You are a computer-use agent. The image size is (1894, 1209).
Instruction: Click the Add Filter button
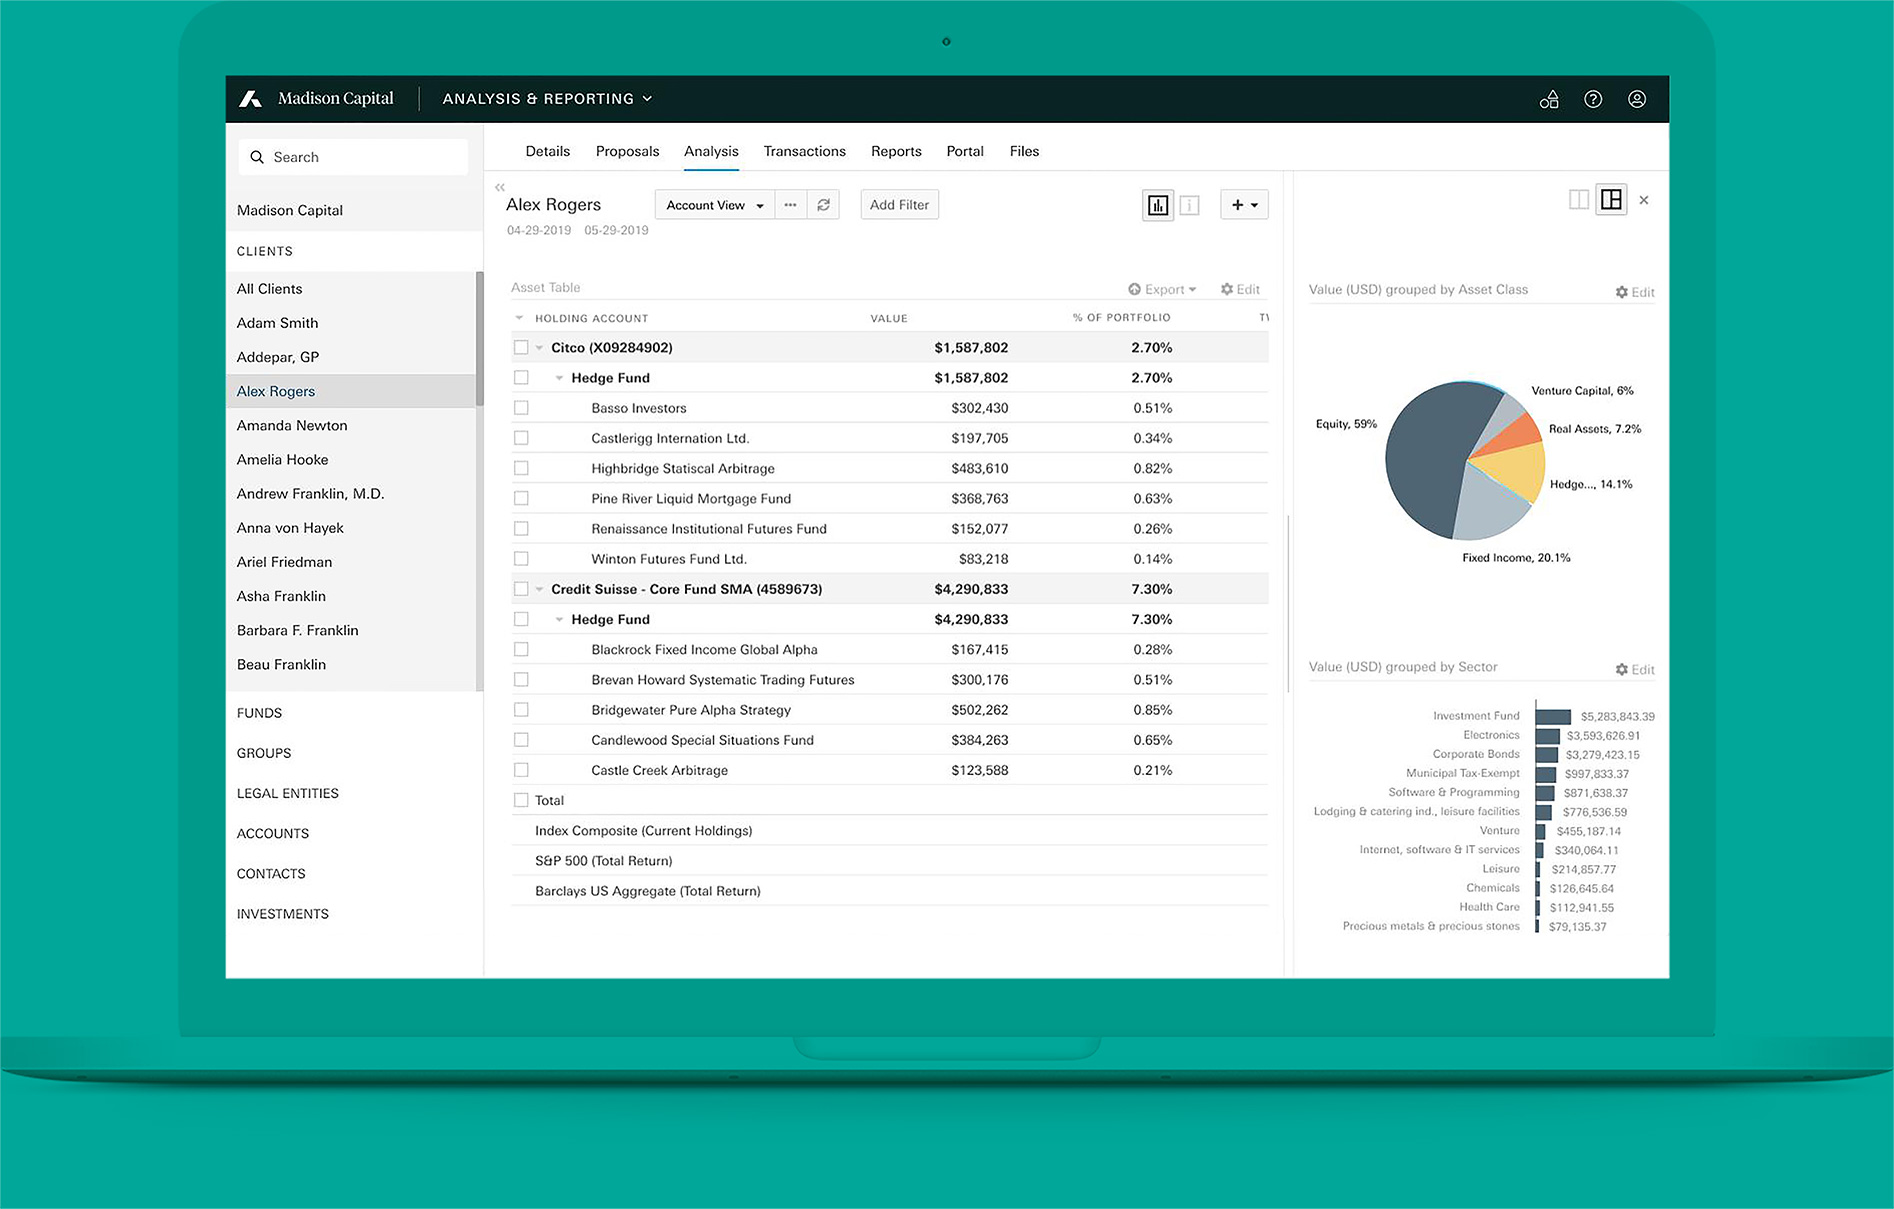(x=899, y=205)
